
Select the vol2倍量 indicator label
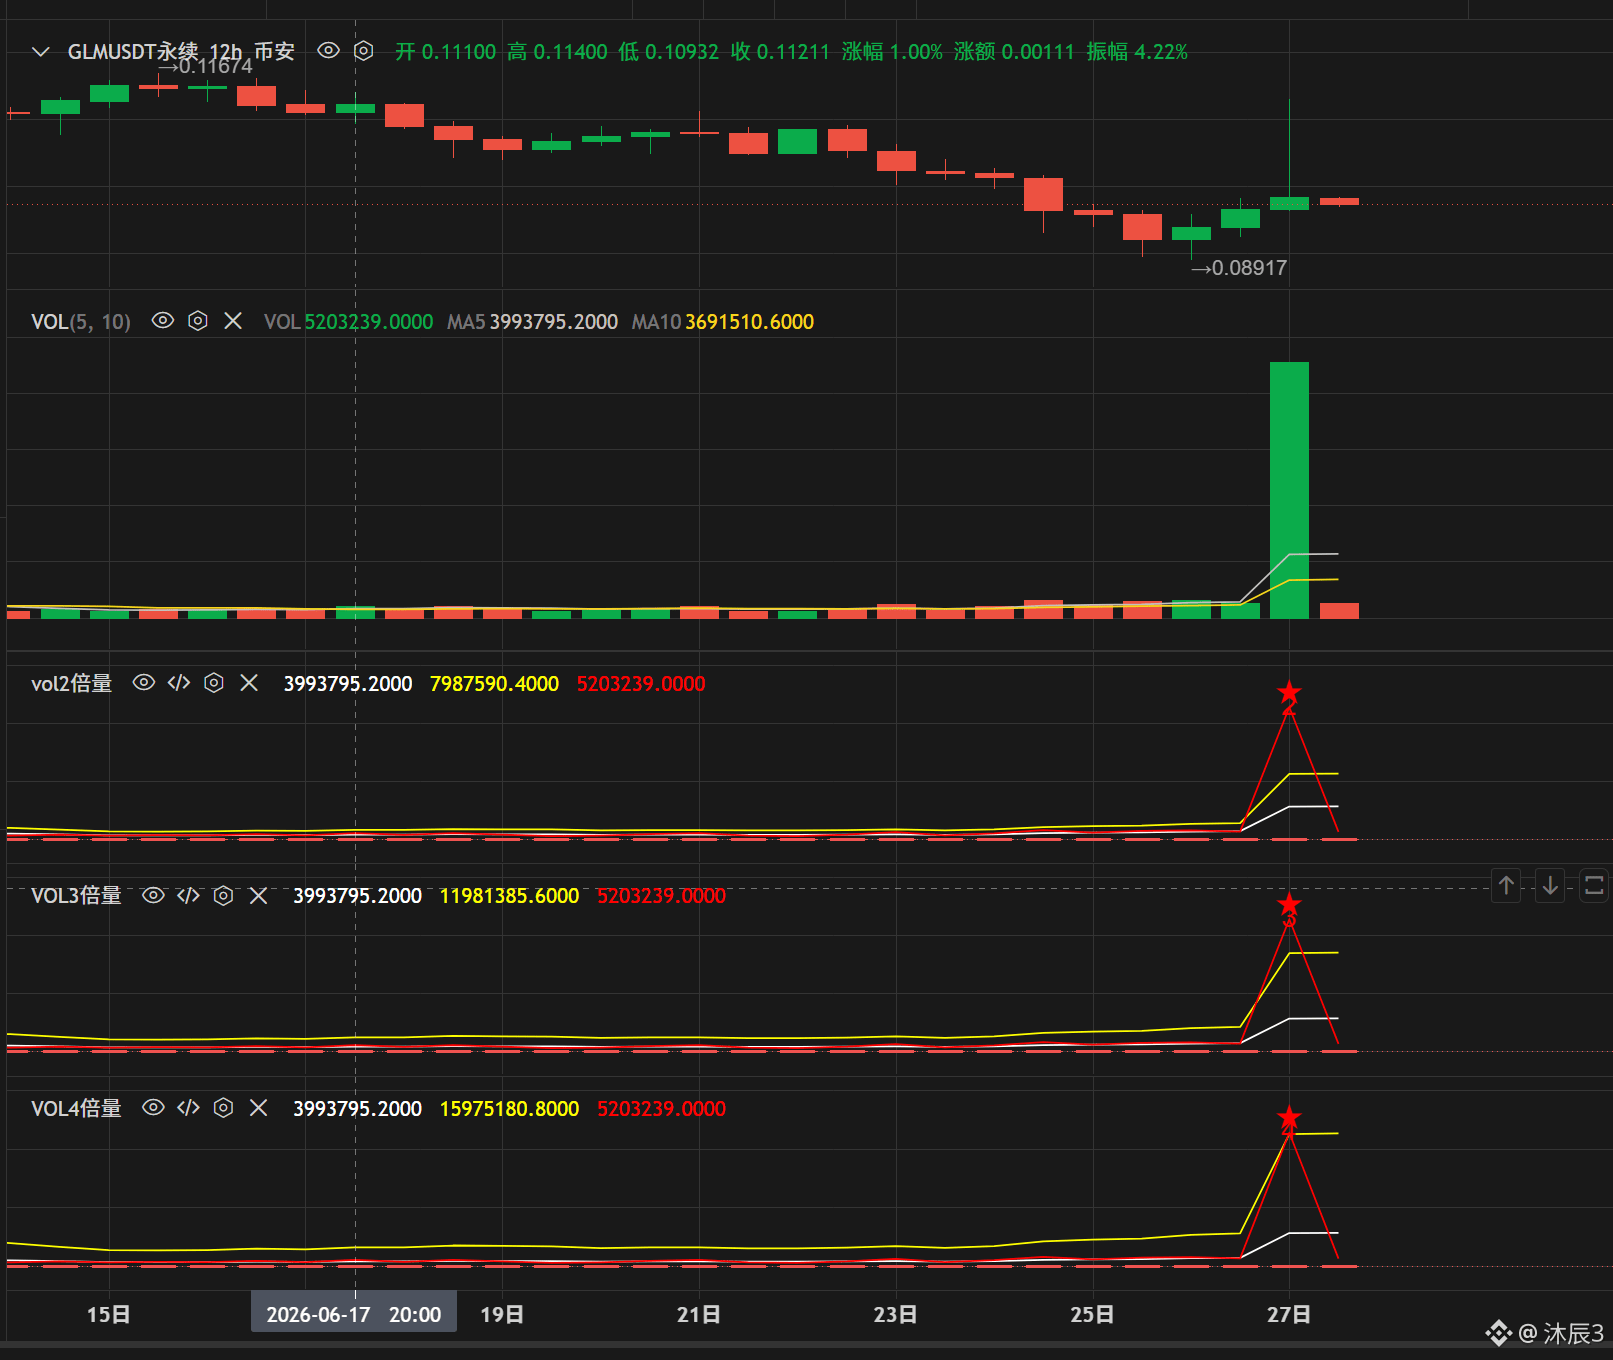[x=72, y=684]
